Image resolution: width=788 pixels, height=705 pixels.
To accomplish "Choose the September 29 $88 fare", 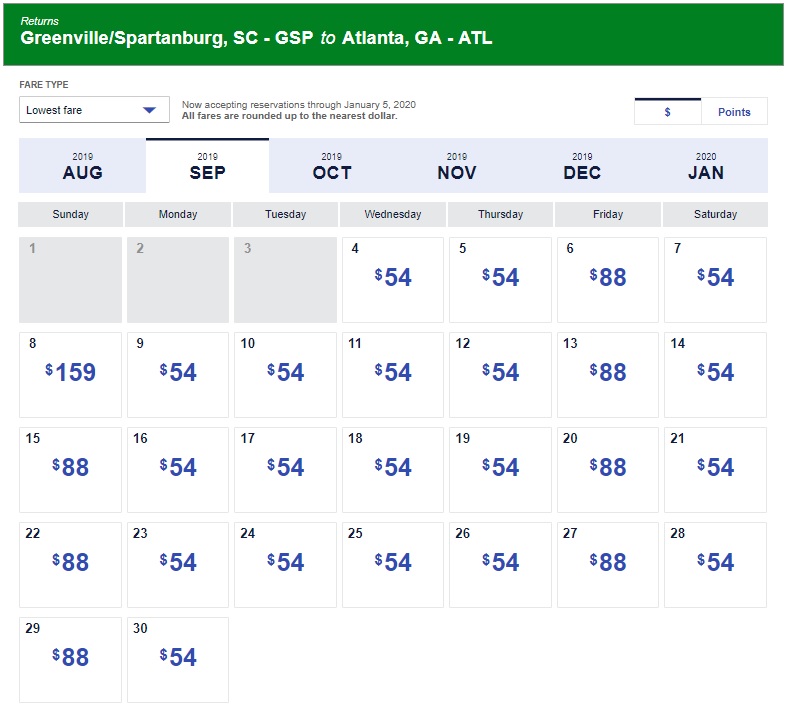I will [70, 659].
